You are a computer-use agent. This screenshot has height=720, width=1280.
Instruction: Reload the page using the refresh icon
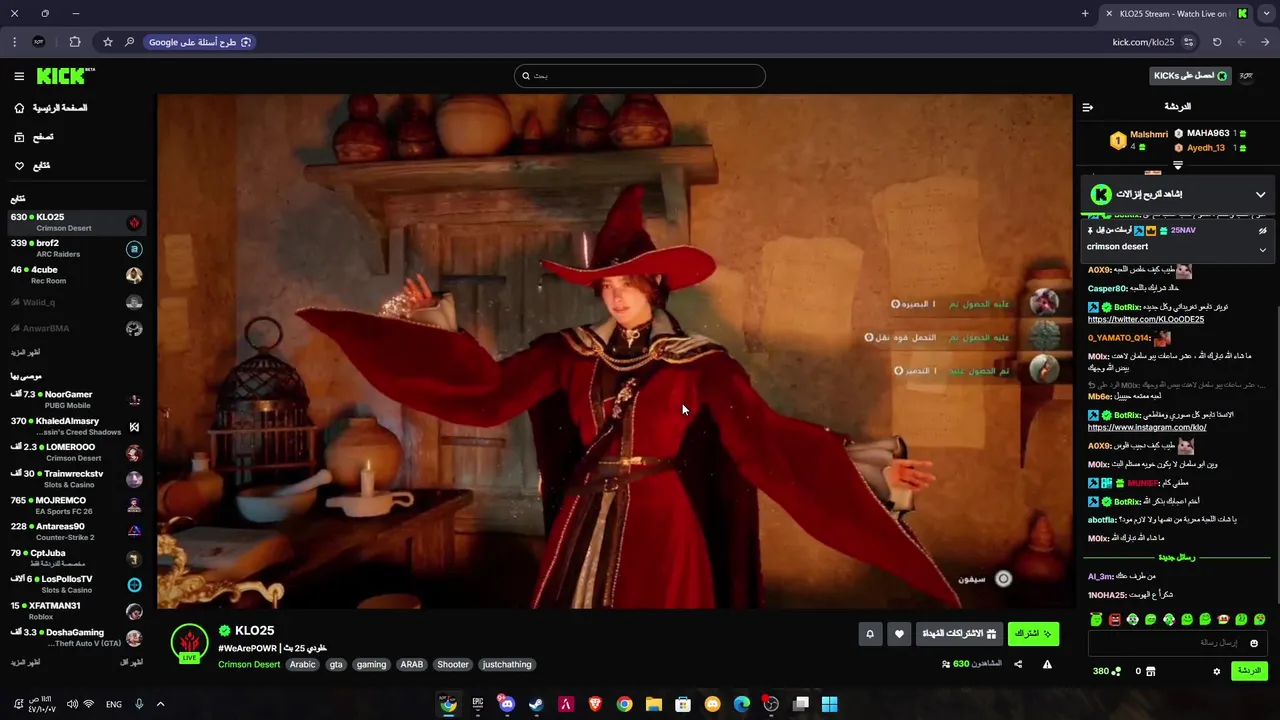click(x=1217, y=42)
